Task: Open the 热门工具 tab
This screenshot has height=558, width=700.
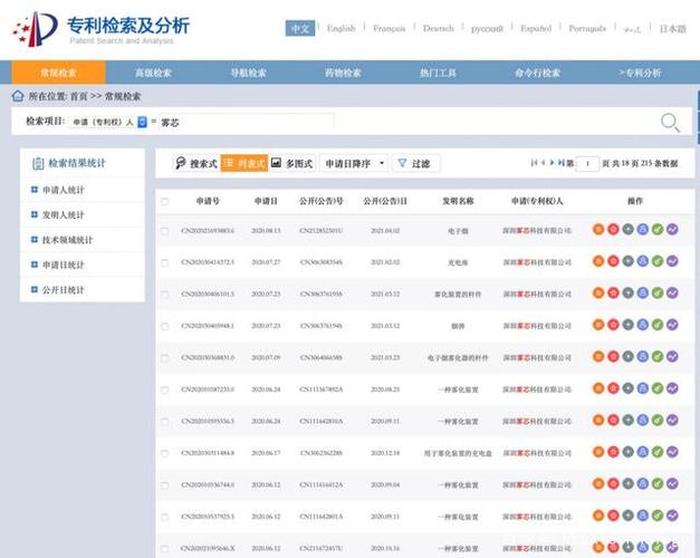Action: [x=438, y=73]
